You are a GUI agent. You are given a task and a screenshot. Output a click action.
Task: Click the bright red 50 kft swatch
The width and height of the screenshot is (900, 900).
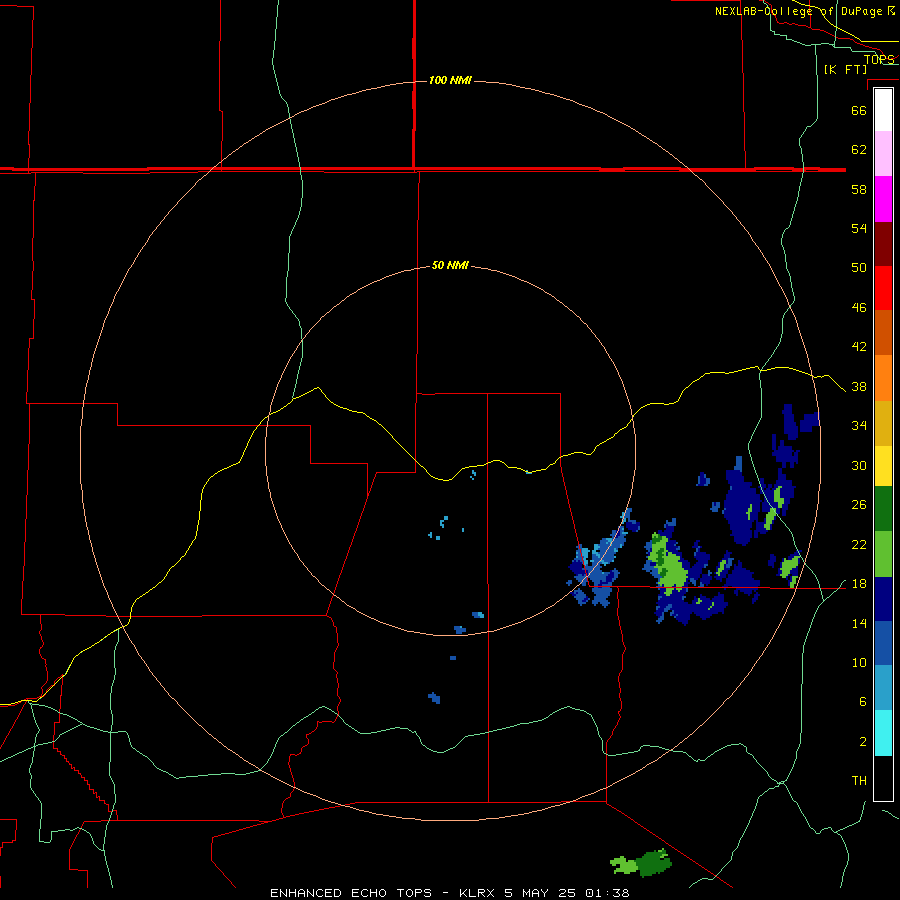pyautogui.click(x=883, y=288)
